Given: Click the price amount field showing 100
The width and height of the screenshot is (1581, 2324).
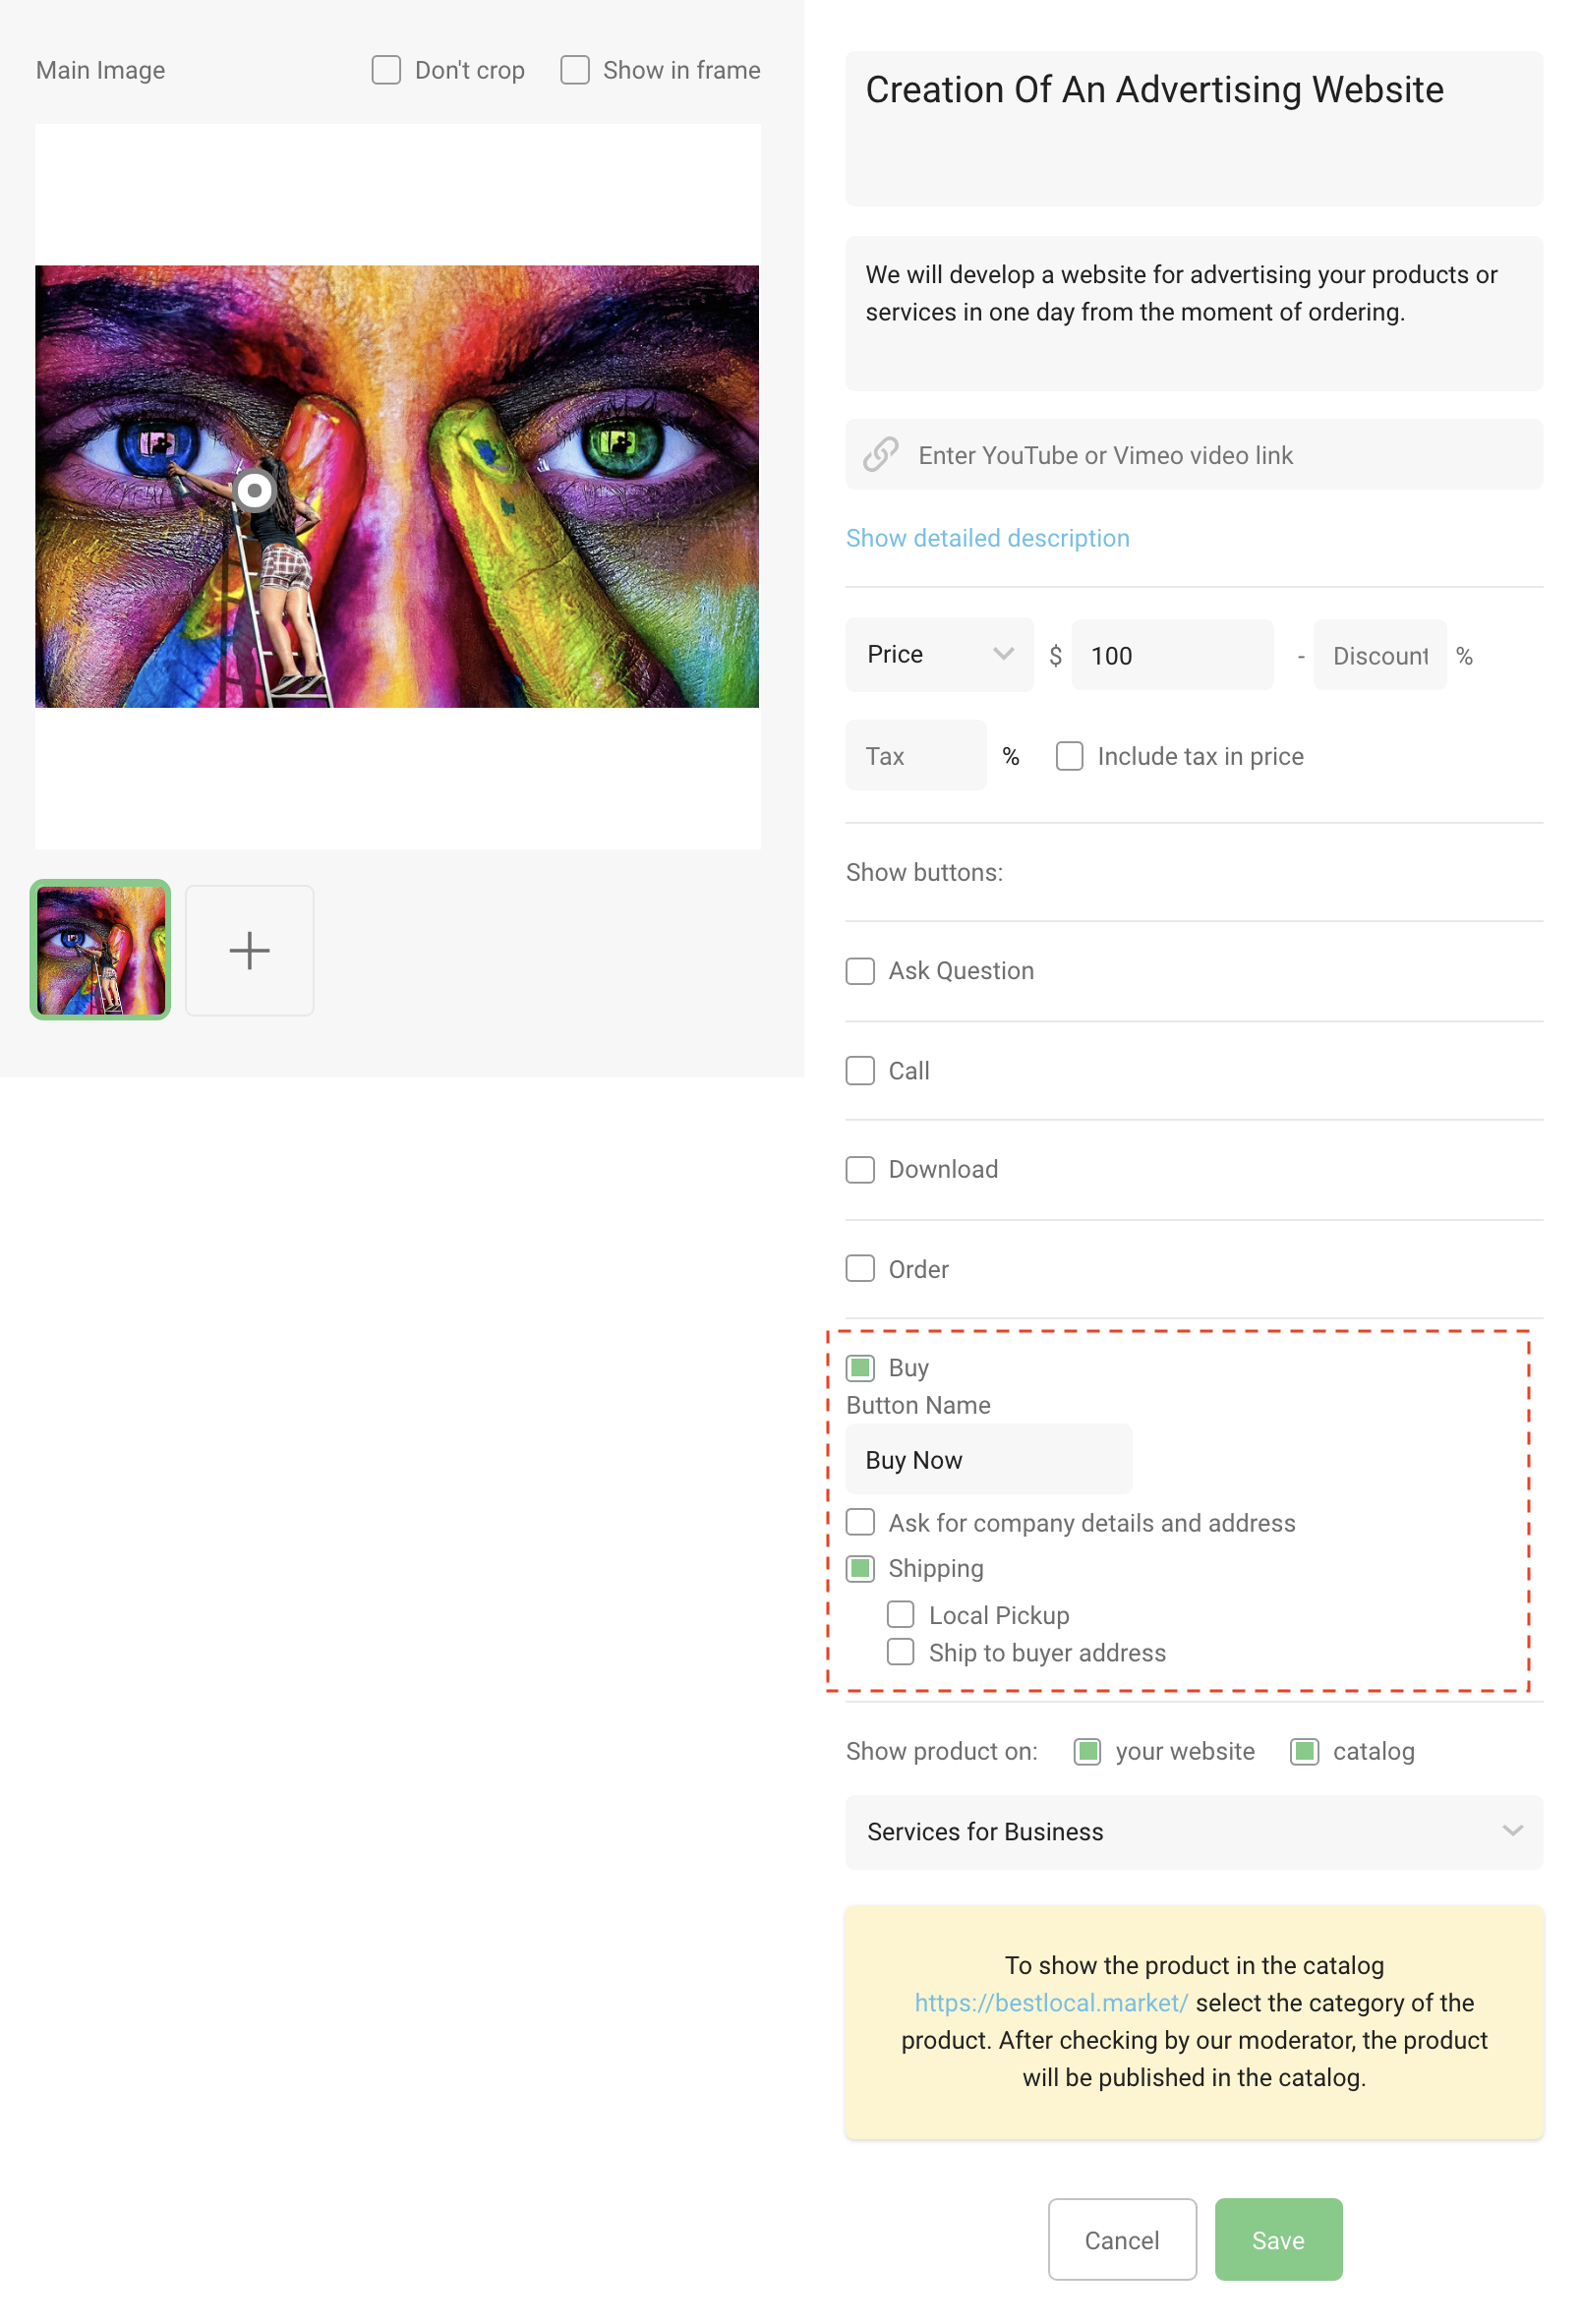Looking at the screenshot, I should pos(1172,655).
